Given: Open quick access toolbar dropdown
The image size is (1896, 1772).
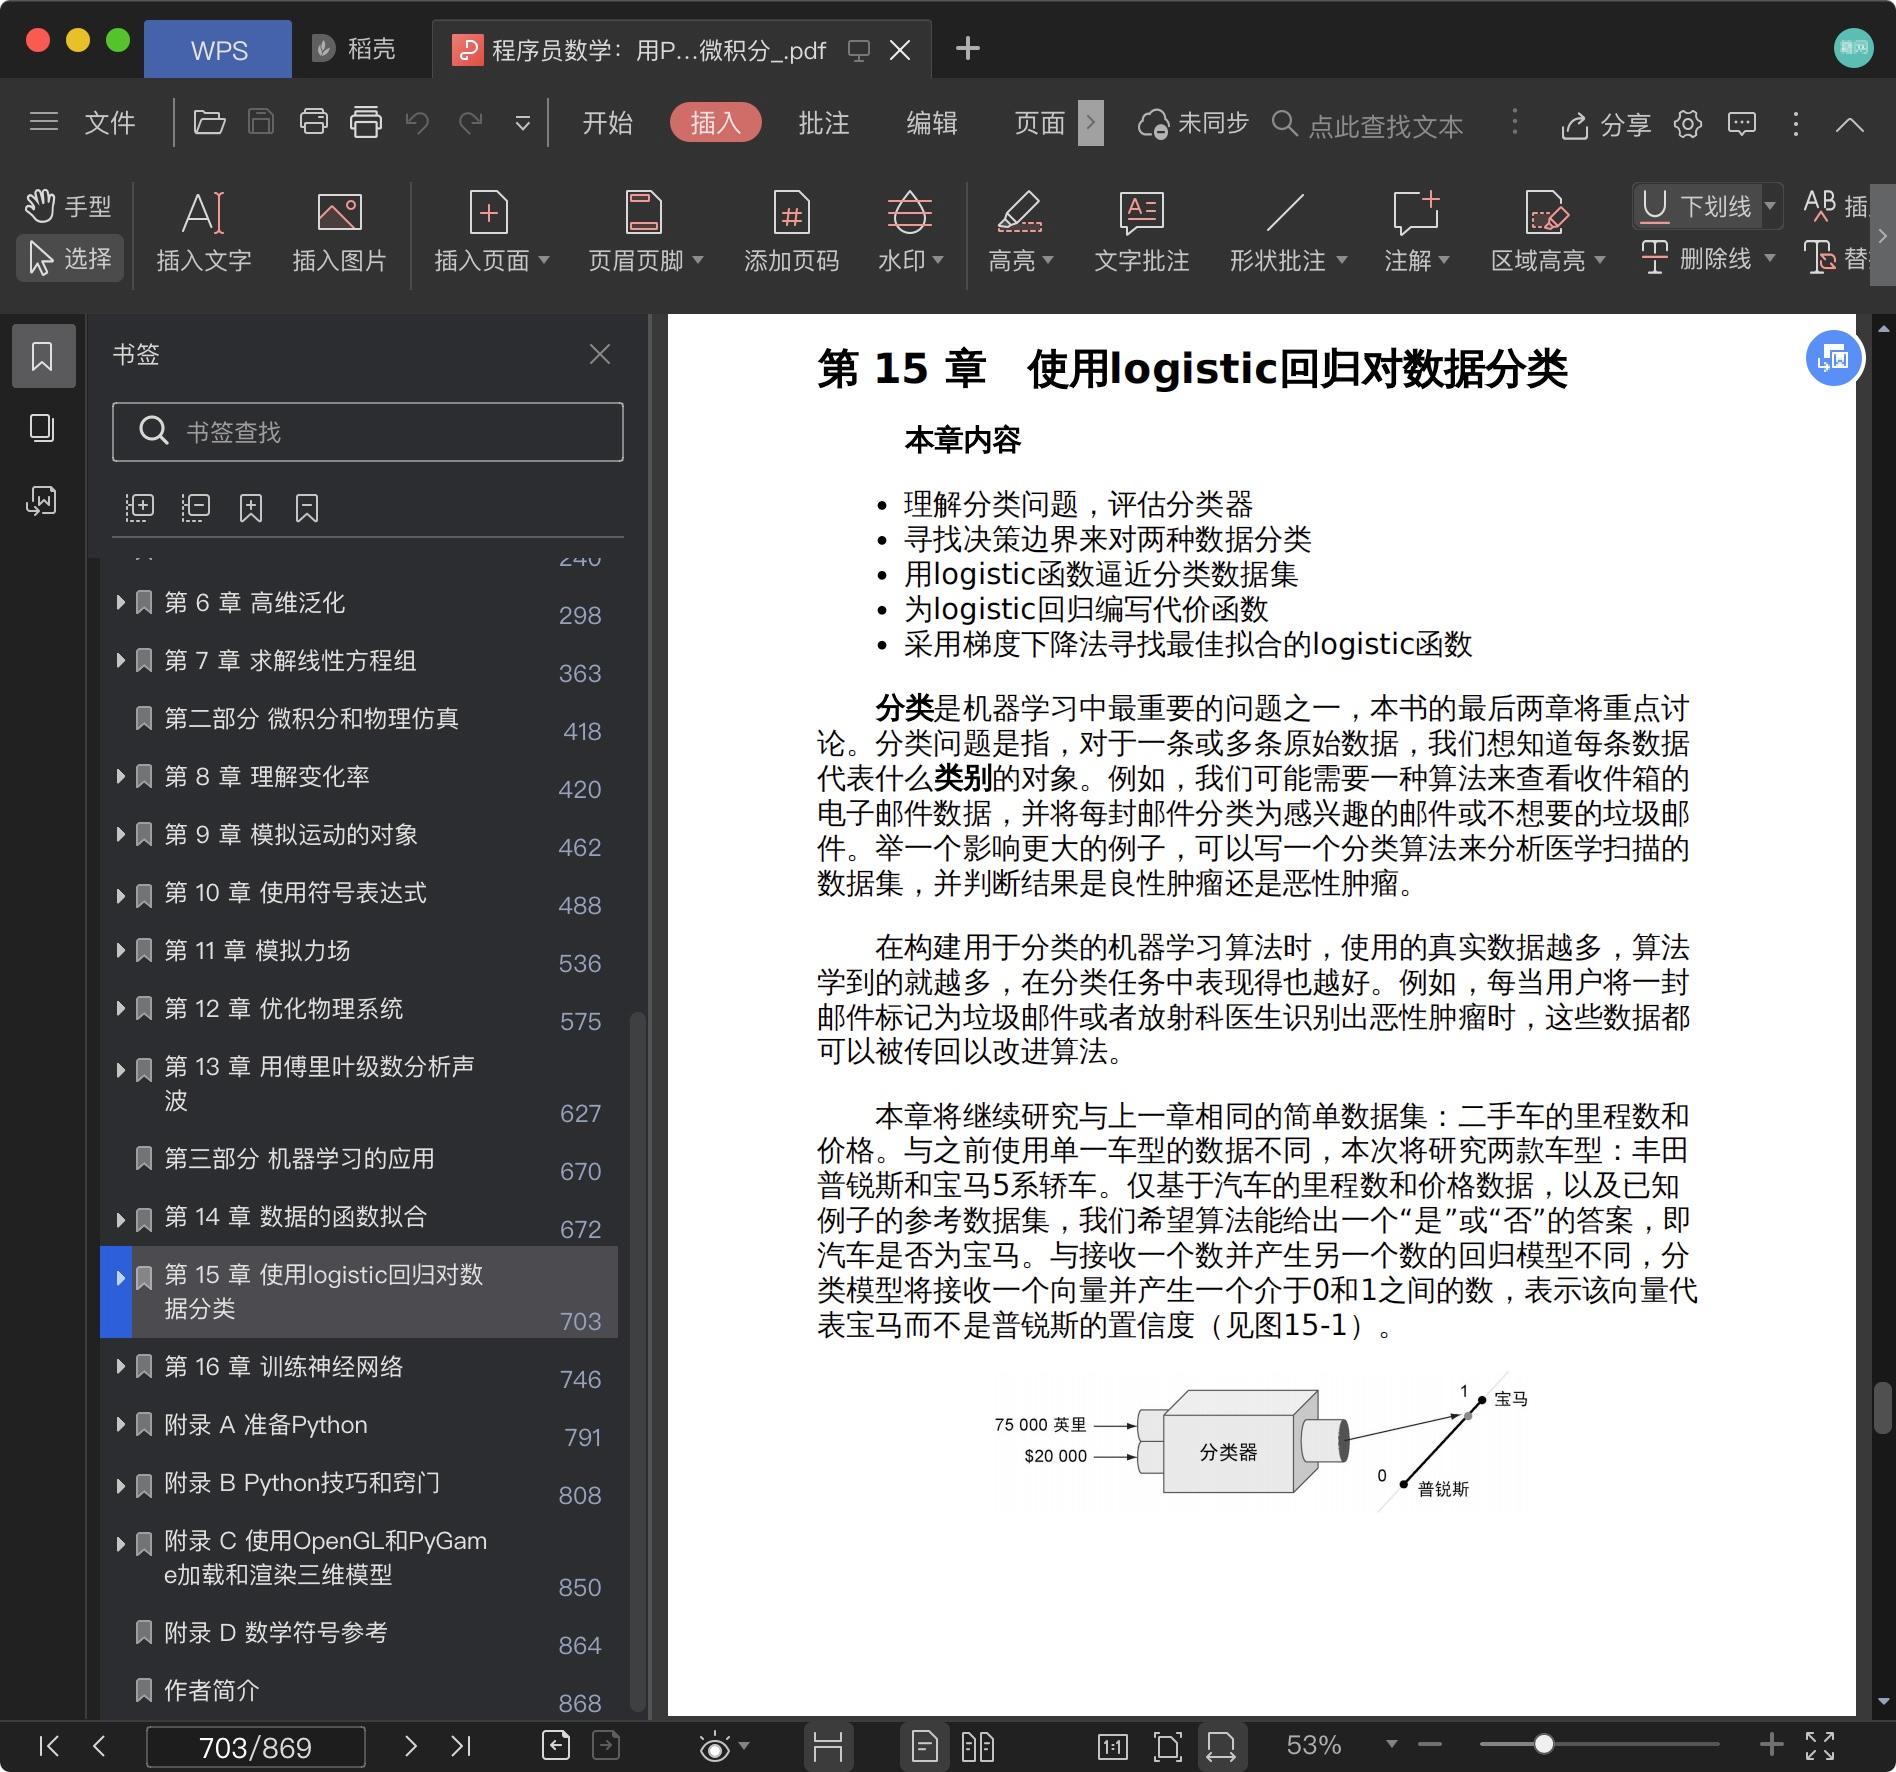Looking at the screenshot, I should 522,124.
